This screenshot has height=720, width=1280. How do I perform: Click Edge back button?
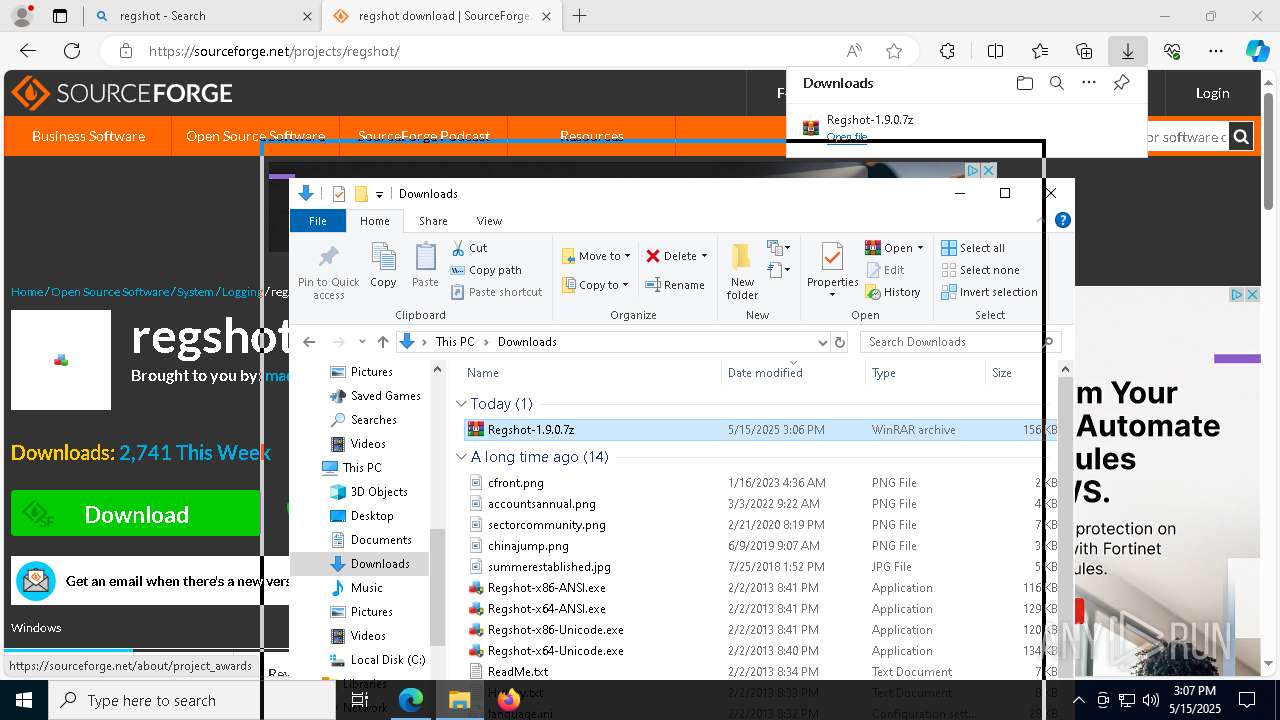pyautogui.click(x=28, y=51)
